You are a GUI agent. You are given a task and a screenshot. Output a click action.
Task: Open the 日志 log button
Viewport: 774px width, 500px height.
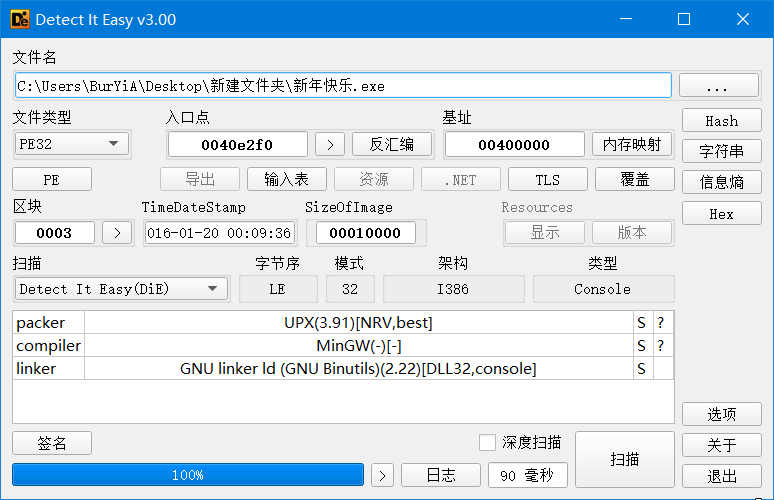point(441,475)
